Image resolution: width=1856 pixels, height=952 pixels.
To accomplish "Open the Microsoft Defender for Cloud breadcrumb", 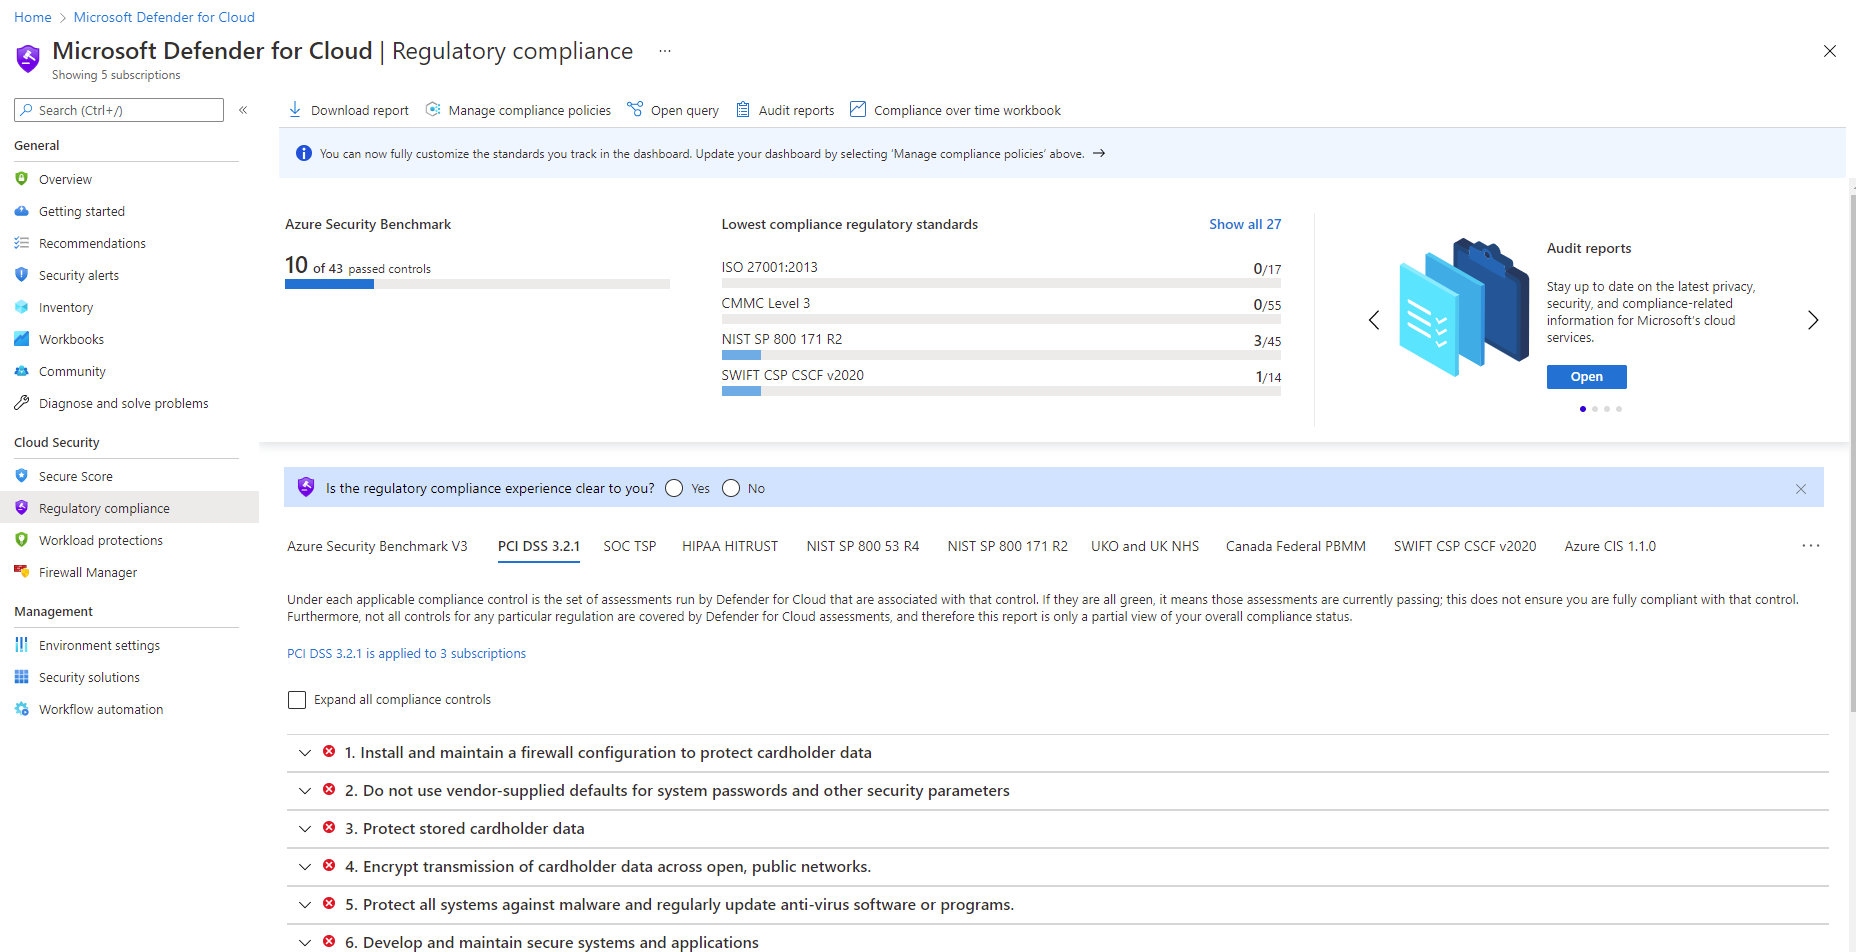I will pos(164,17).
